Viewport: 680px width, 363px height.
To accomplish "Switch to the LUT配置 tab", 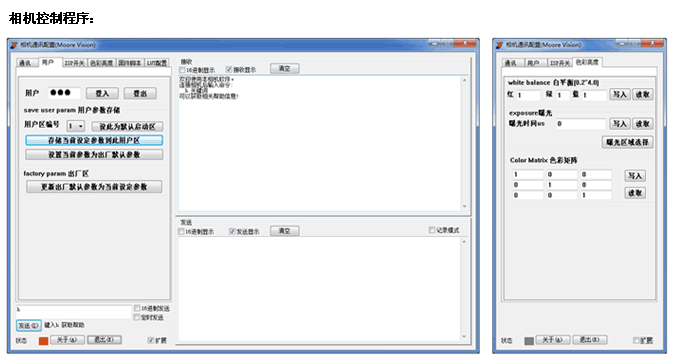I will pyautogui.click(x=157, y=63).
